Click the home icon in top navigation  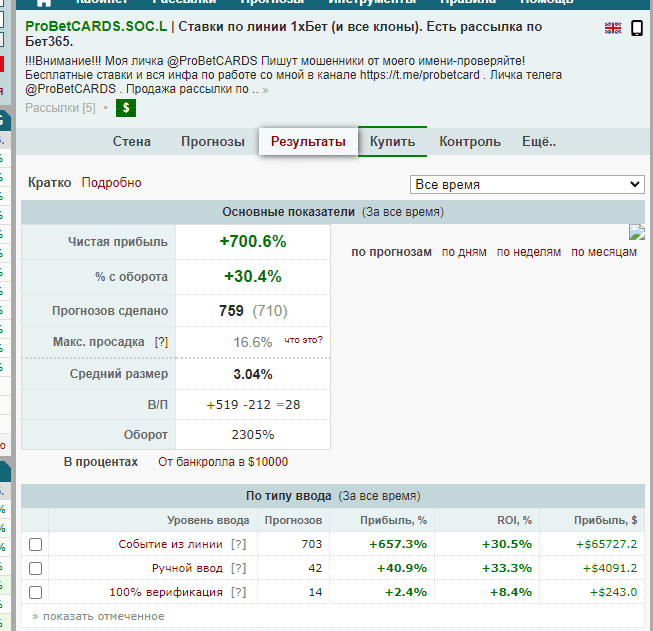click(44, 2)
